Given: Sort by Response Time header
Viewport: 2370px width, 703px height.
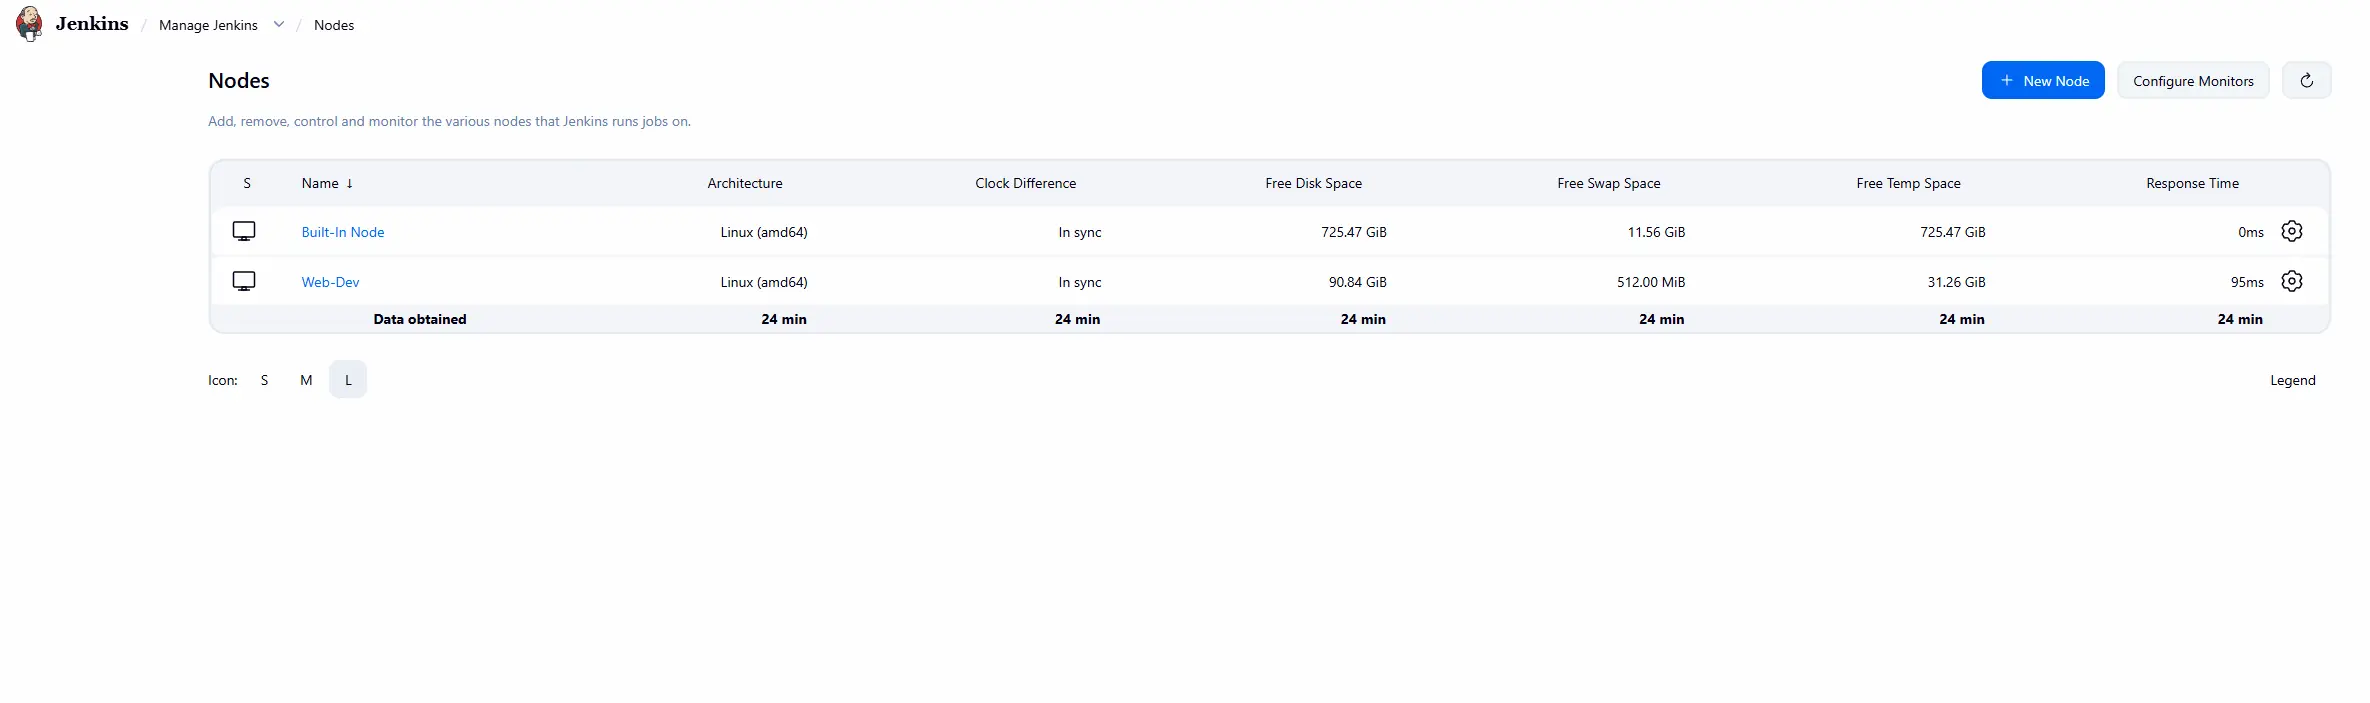Looking at the screenshot, I should coord(2192,183).
